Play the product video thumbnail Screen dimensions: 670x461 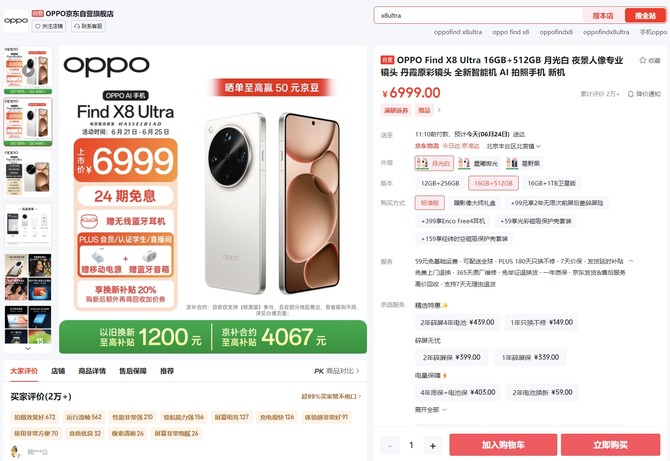[x=28, y=70]
